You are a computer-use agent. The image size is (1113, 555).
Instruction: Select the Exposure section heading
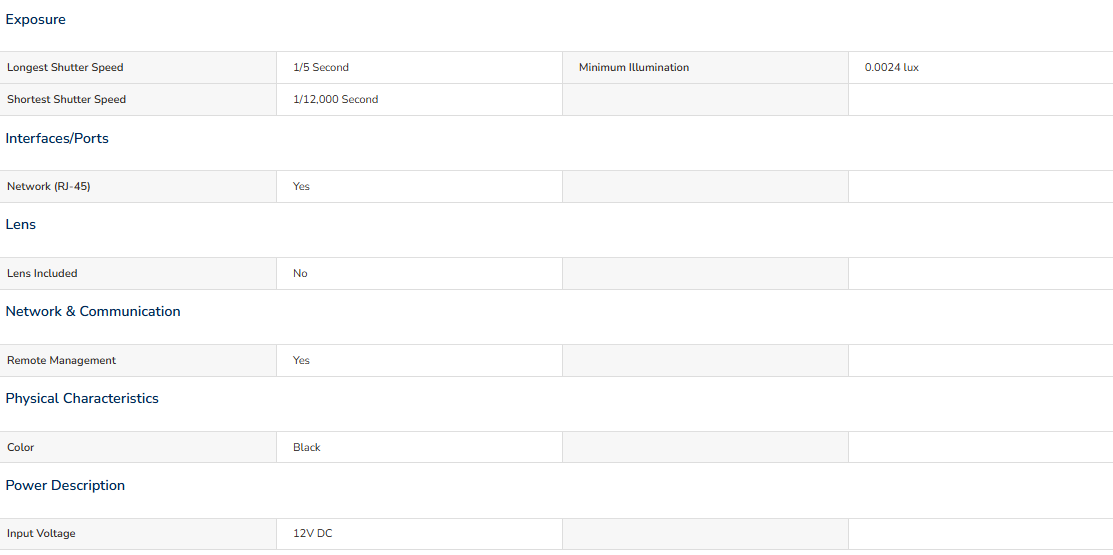click(x=35, y=20)
